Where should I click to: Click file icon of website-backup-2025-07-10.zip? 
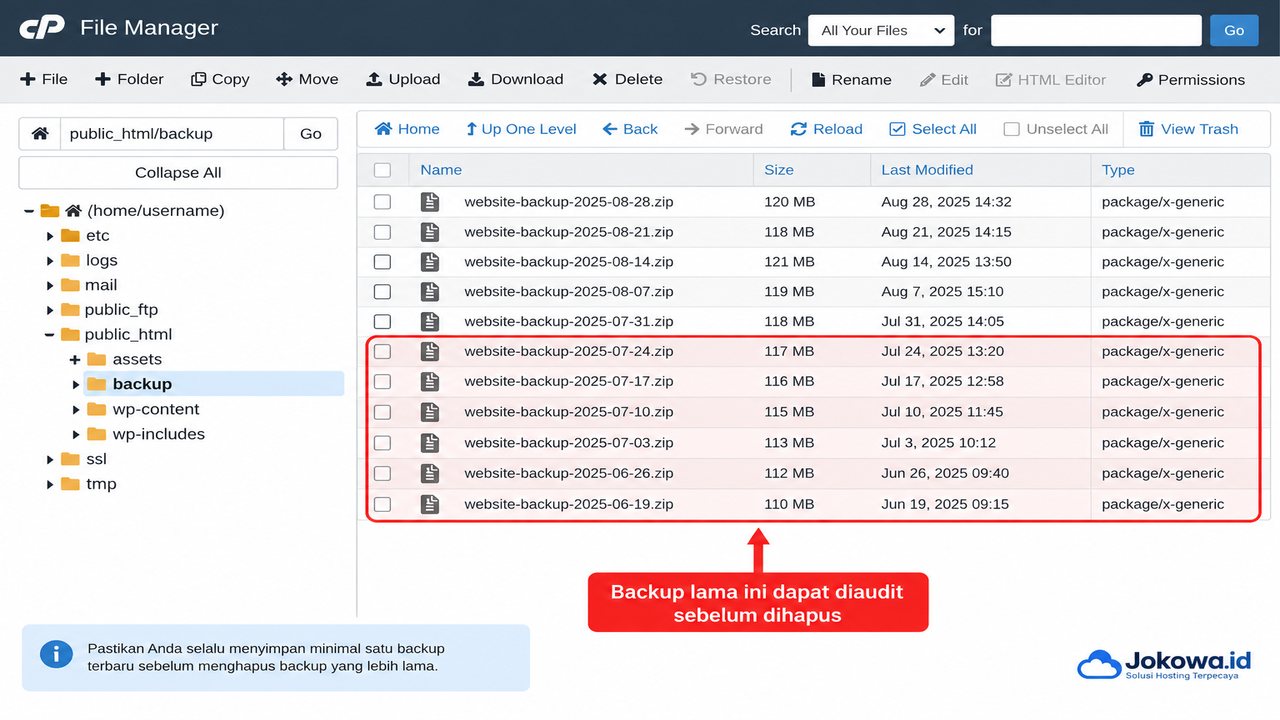(x=430, y=412)
